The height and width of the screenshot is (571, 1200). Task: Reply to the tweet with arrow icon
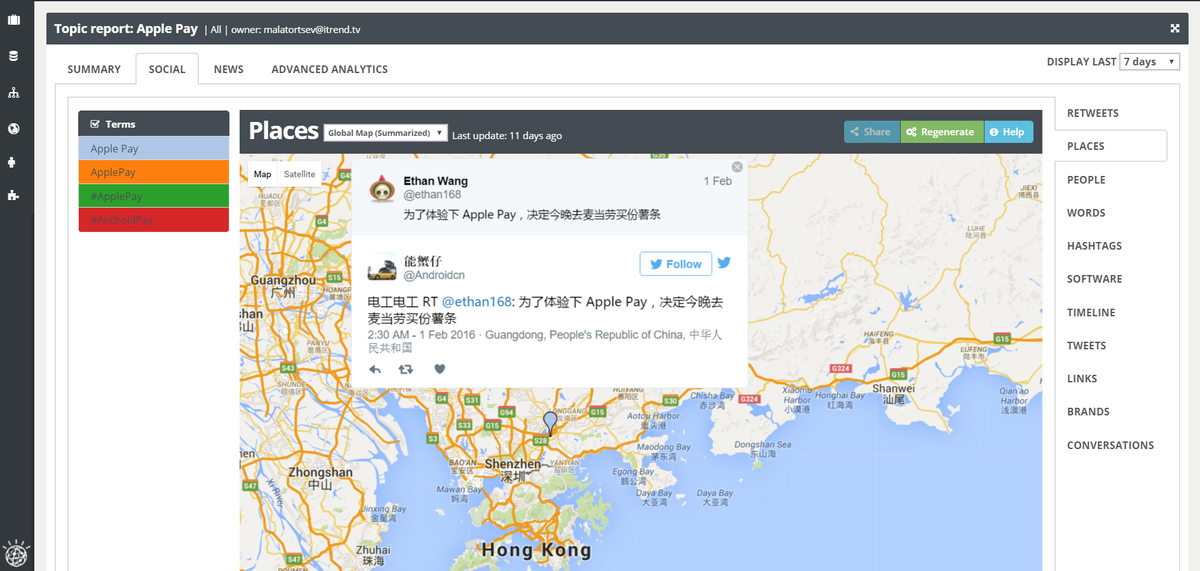tap(375, 369)
